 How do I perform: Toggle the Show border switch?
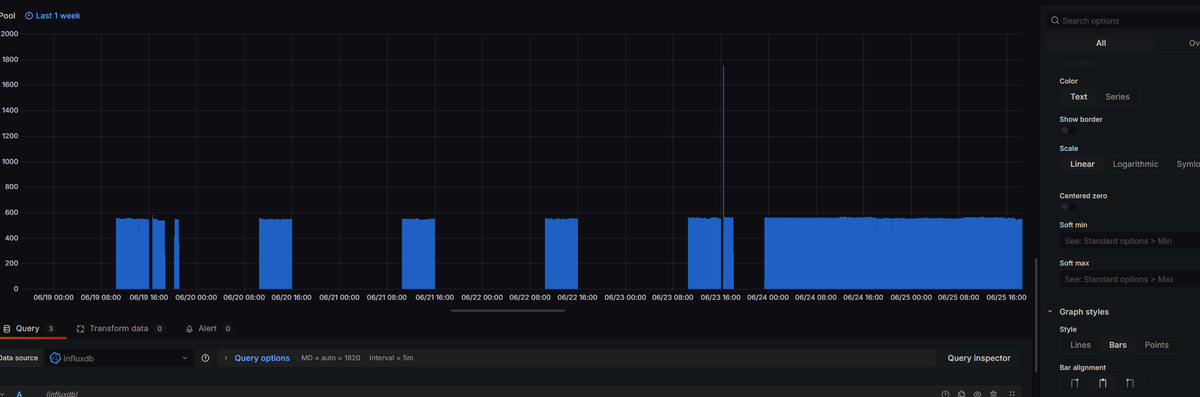coord(1069,130)
